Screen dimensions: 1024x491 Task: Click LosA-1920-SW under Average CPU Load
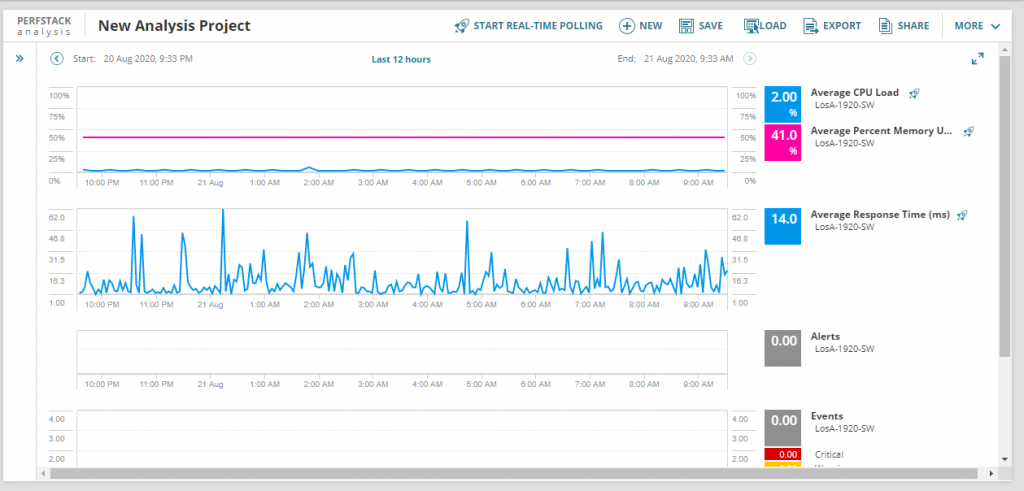click(x=844, y=105)
